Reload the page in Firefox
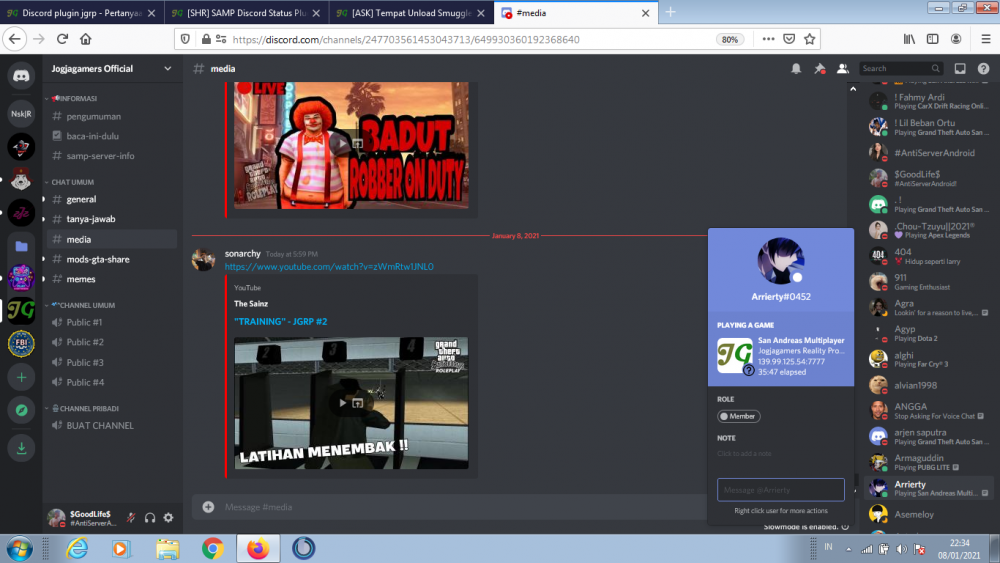 pos(62,39)
